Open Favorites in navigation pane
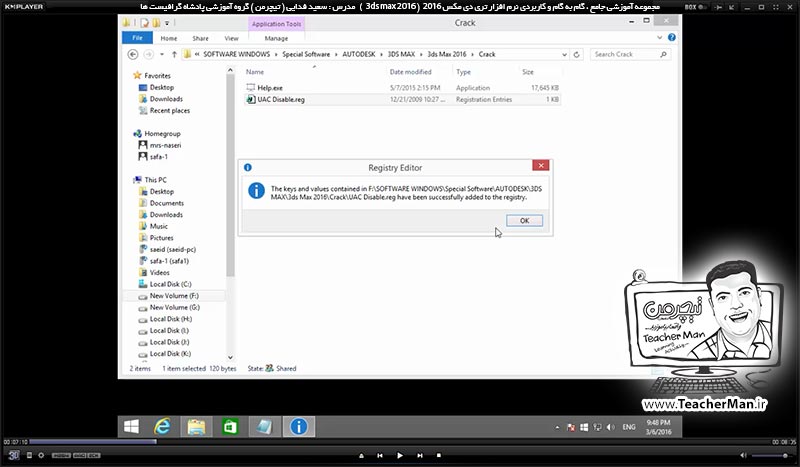Image resolution: width=800 pixels, height=467 pixels. click(157, 76)
